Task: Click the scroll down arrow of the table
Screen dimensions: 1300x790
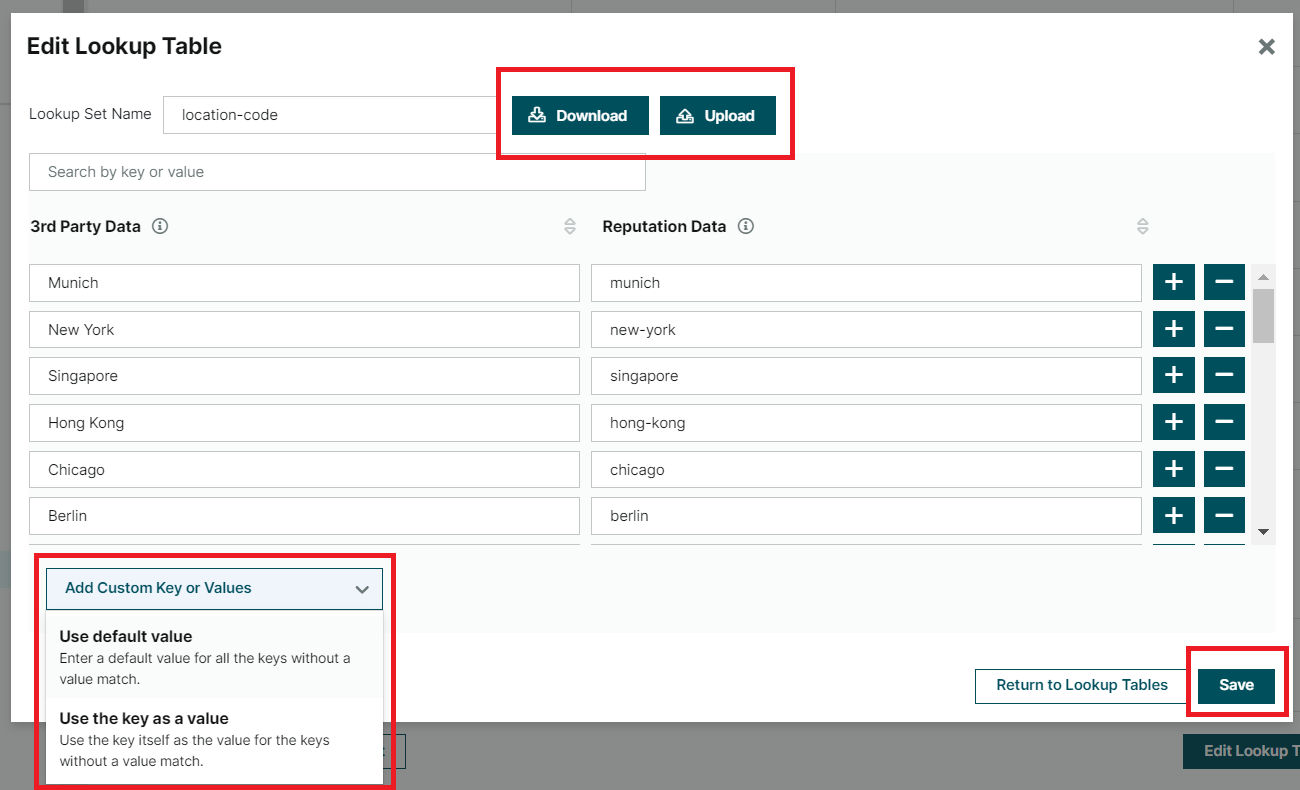Action: coord(1263,532)
